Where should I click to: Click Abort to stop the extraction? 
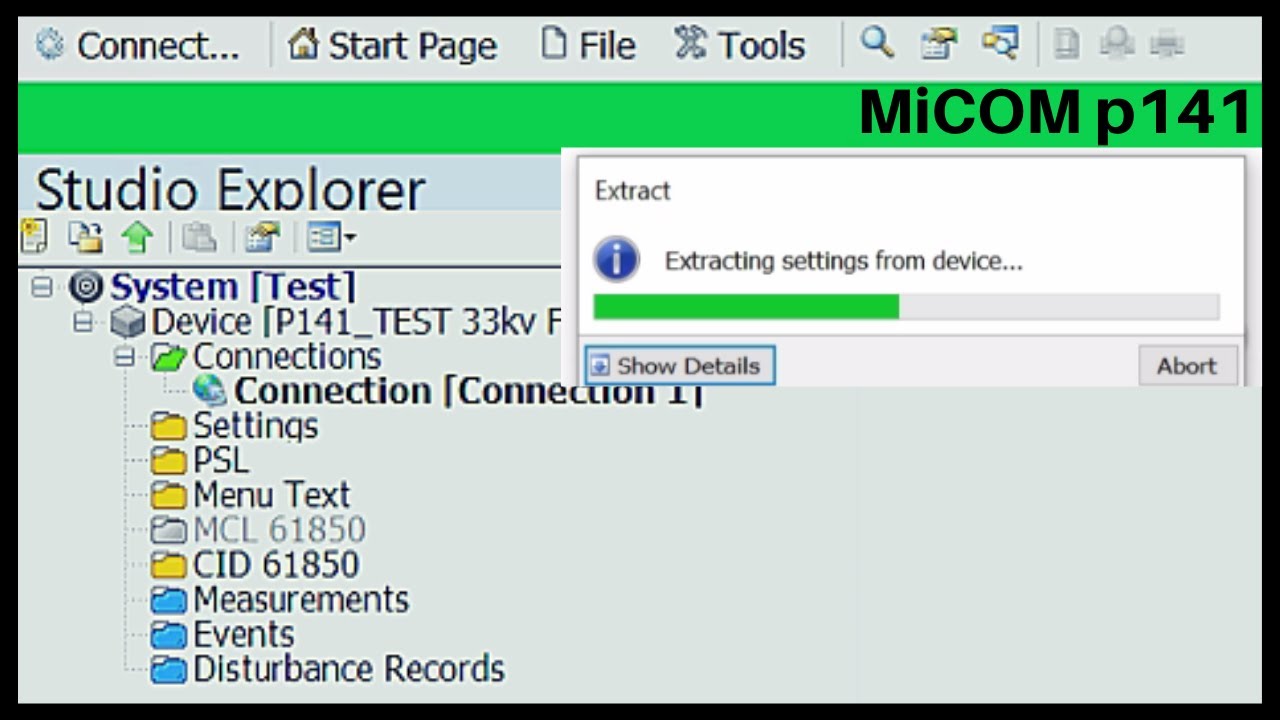coord(1187,366)
